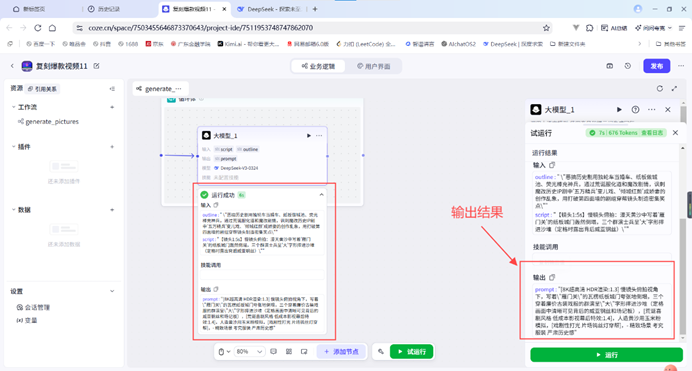
Task: Open the generate_ workflow canvas tab
Action: point(160,89)
